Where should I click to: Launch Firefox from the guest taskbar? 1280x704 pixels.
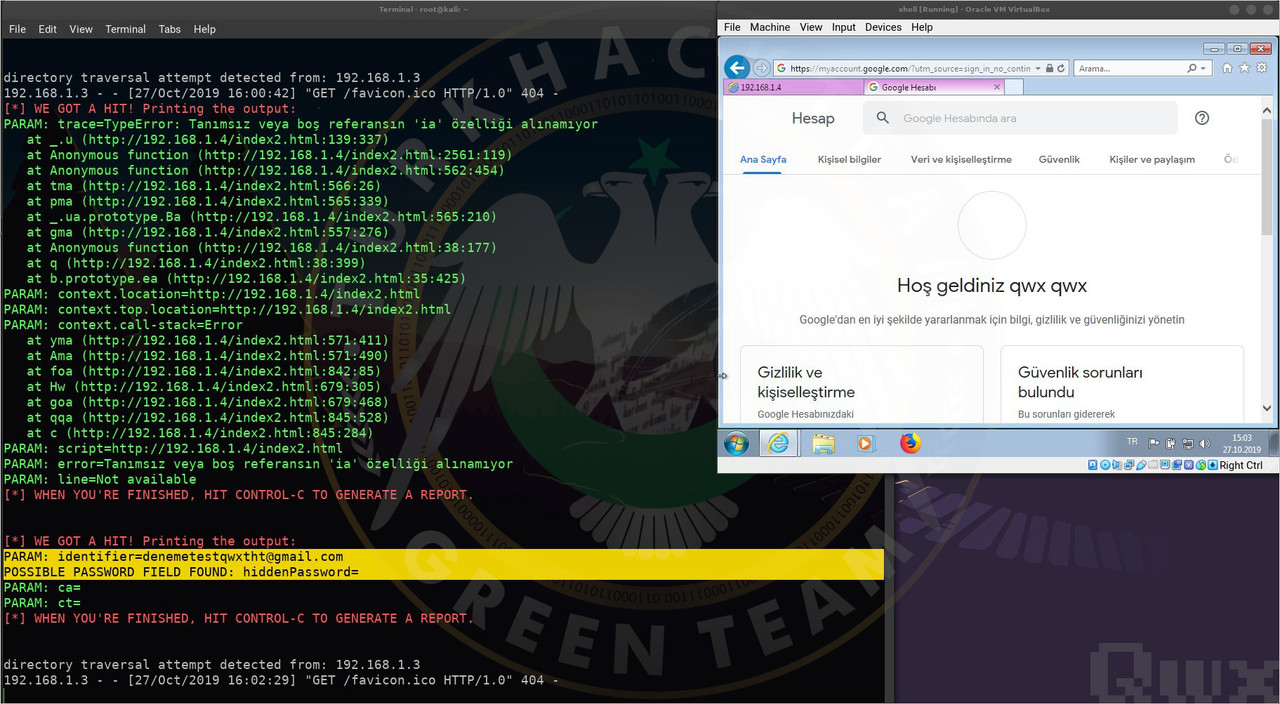[910, 443]
